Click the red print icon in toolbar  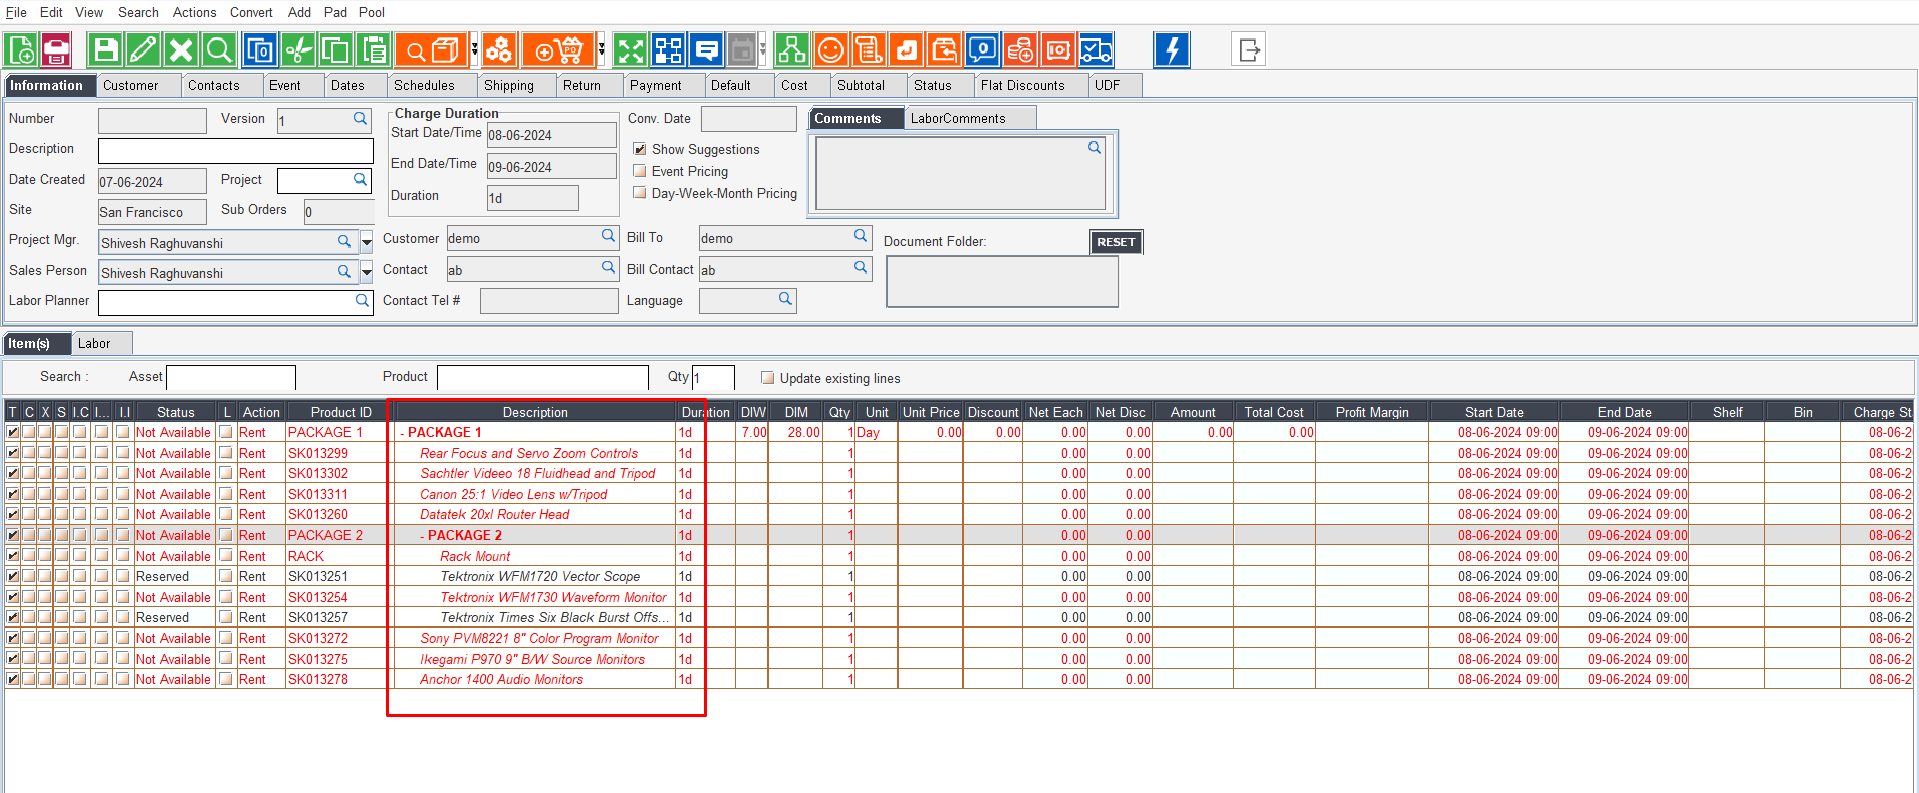coord(56,50)
